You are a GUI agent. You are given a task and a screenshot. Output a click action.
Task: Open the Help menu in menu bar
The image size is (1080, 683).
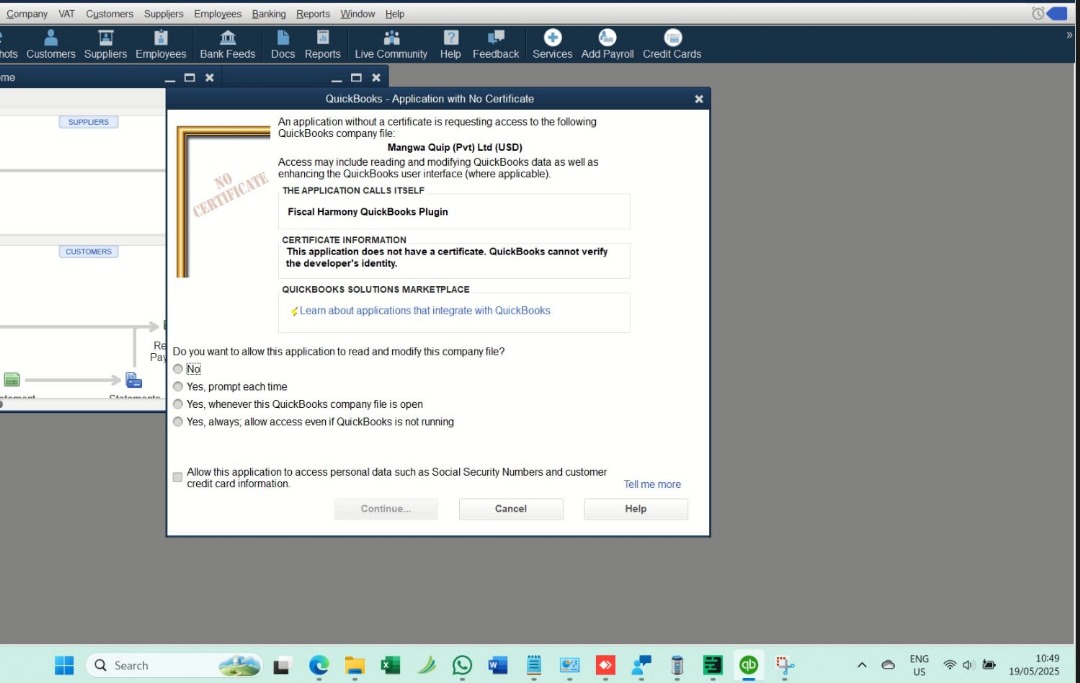click(395, 14)
